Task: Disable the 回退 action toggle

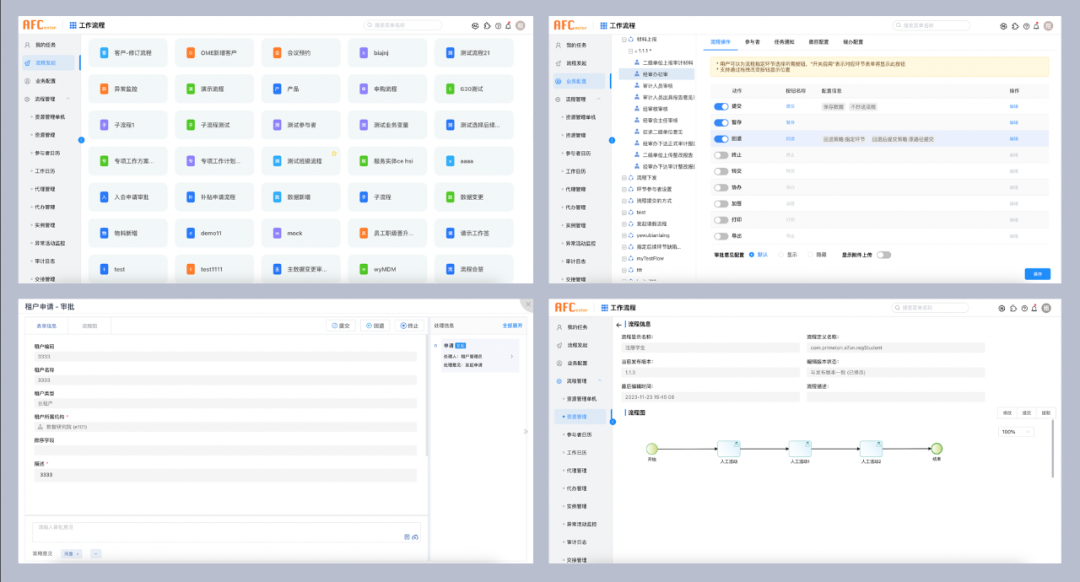Action: click(721, 139)
